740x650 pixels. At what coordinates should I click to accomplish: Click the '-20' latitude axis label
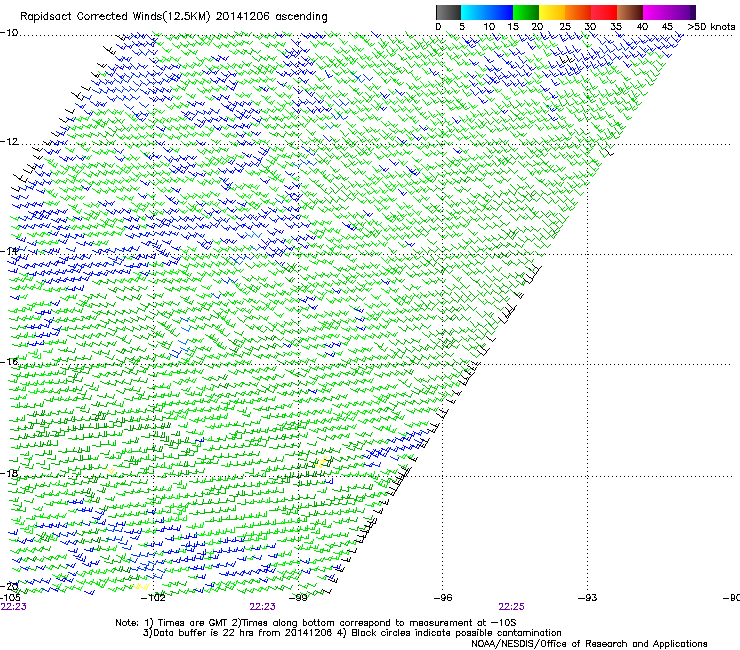(9, 586)
